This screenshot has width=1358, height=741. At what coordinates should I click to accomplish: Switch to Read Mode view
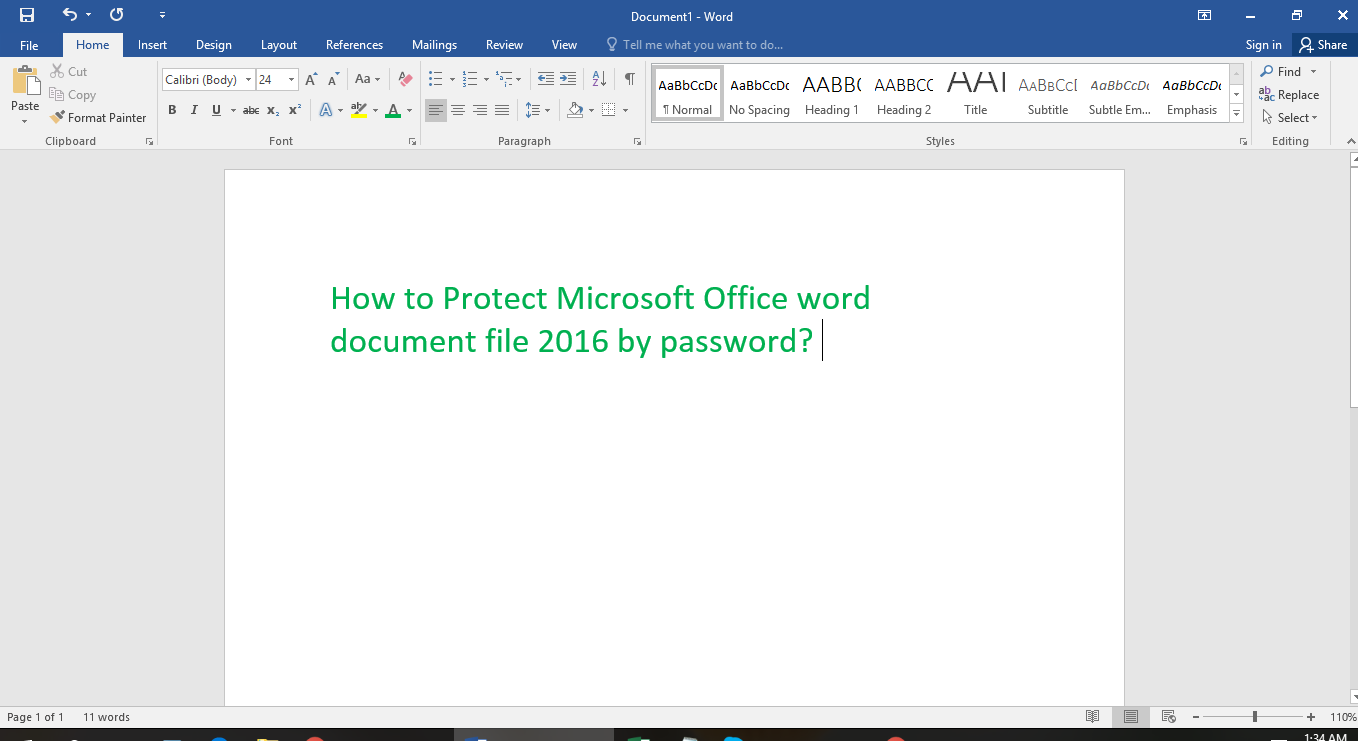[x=1092, y=716]
